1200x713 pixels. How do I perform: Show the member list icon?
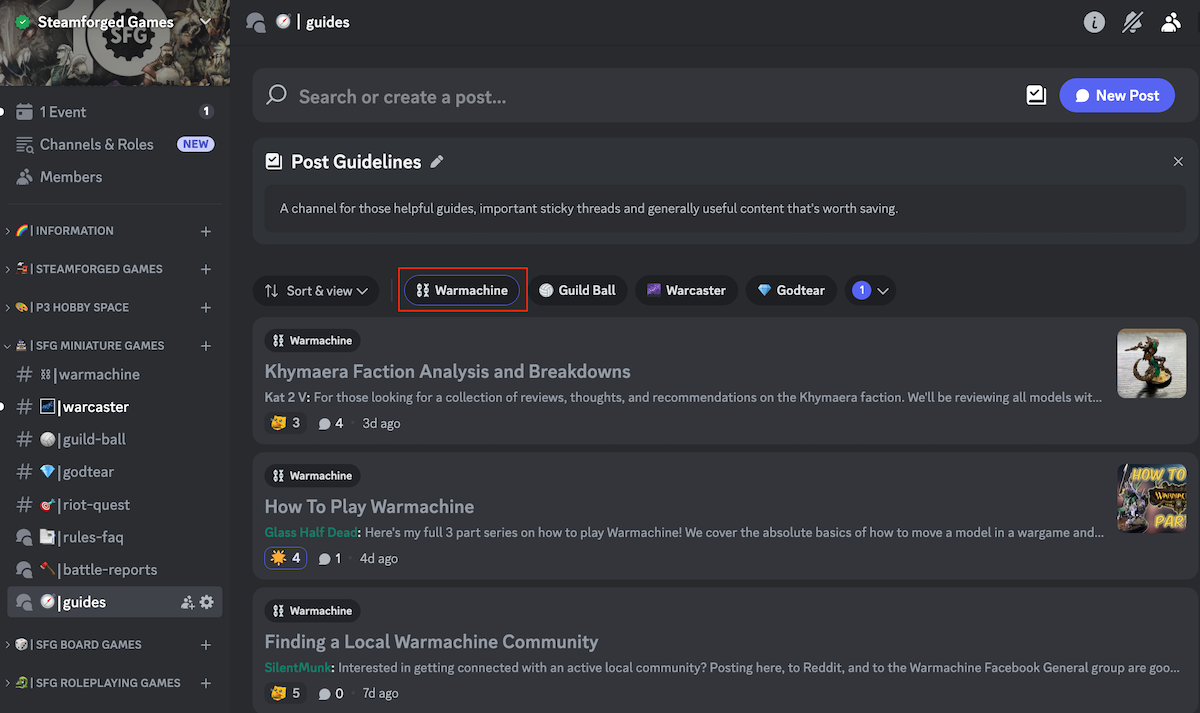point(1171,22)
